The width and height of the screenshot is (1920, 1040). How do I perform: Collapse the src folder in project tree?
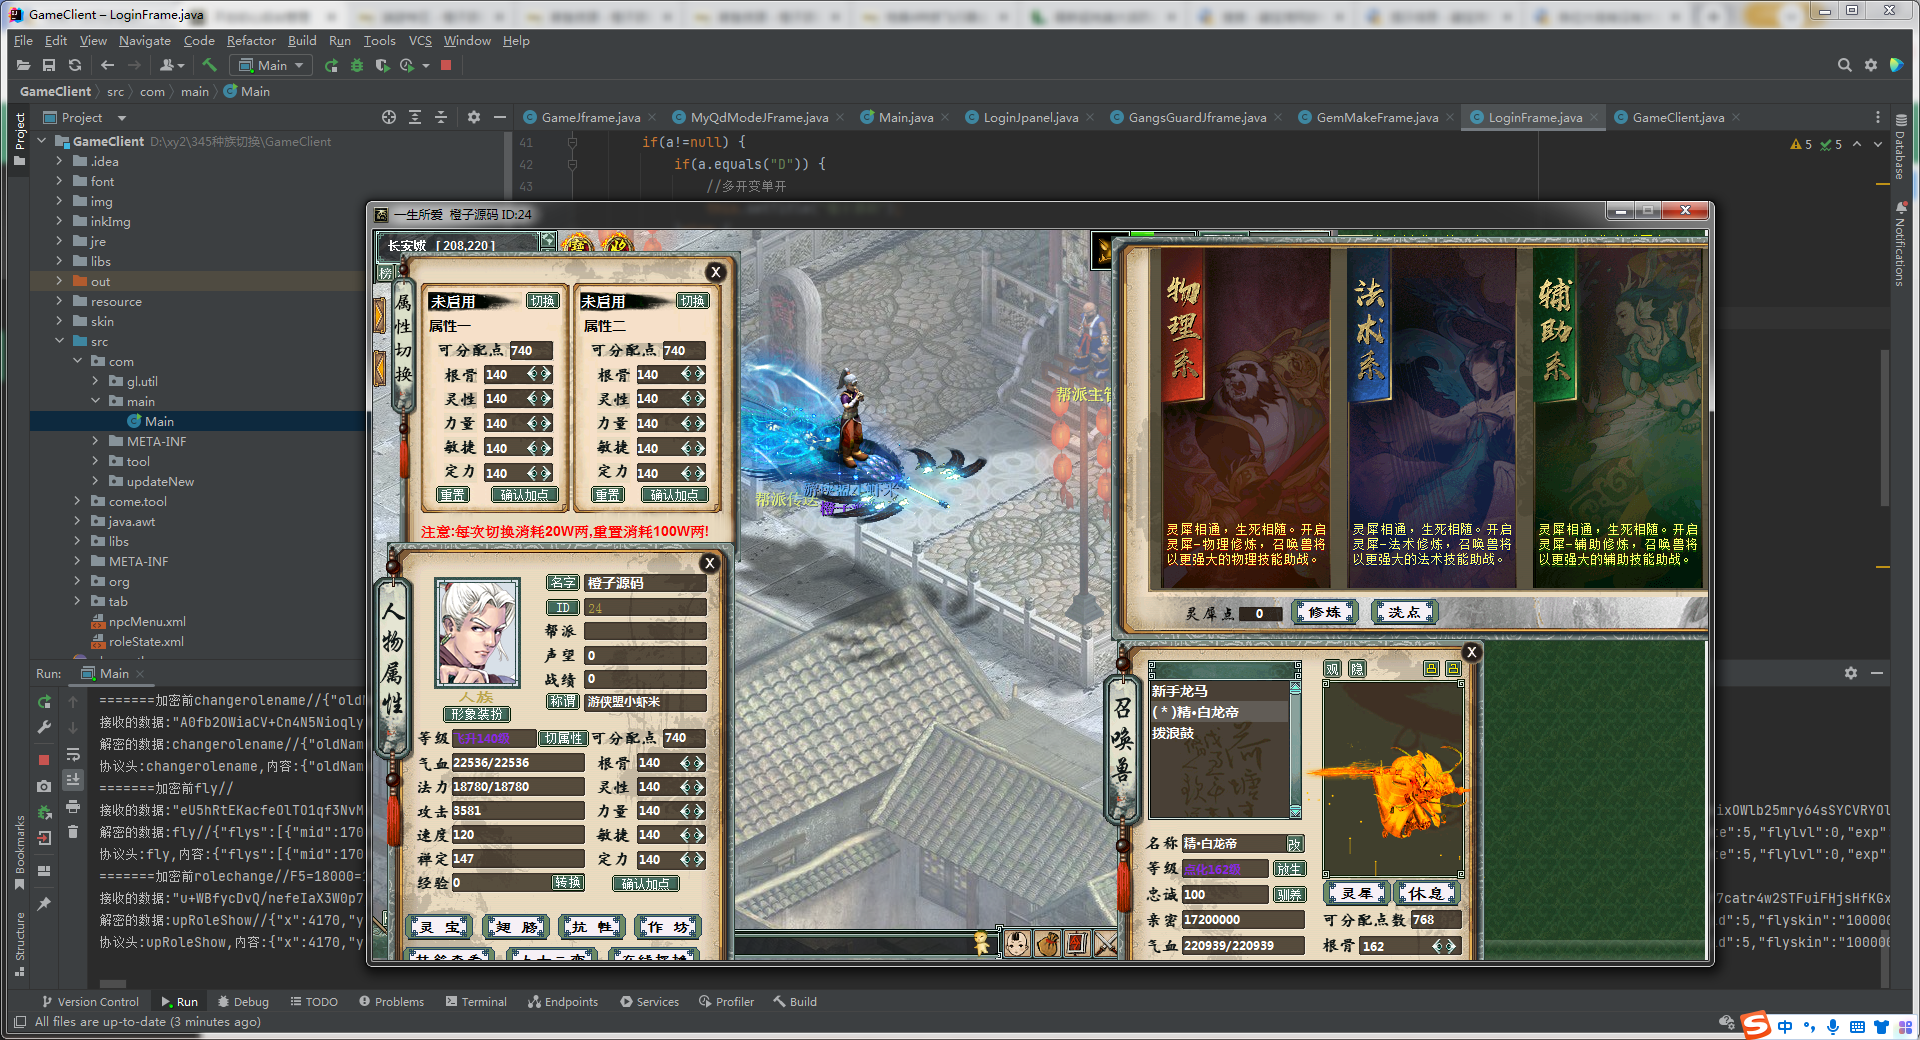click(59, 341)
